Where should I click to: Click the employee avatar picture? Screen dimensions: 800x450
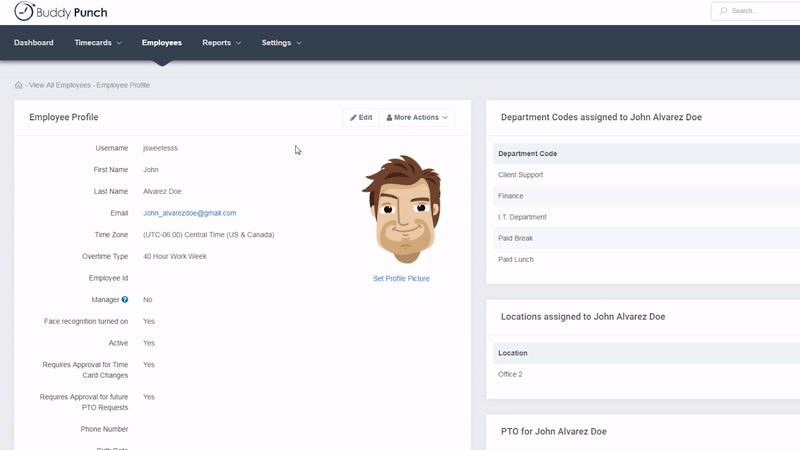coord(402,209)
